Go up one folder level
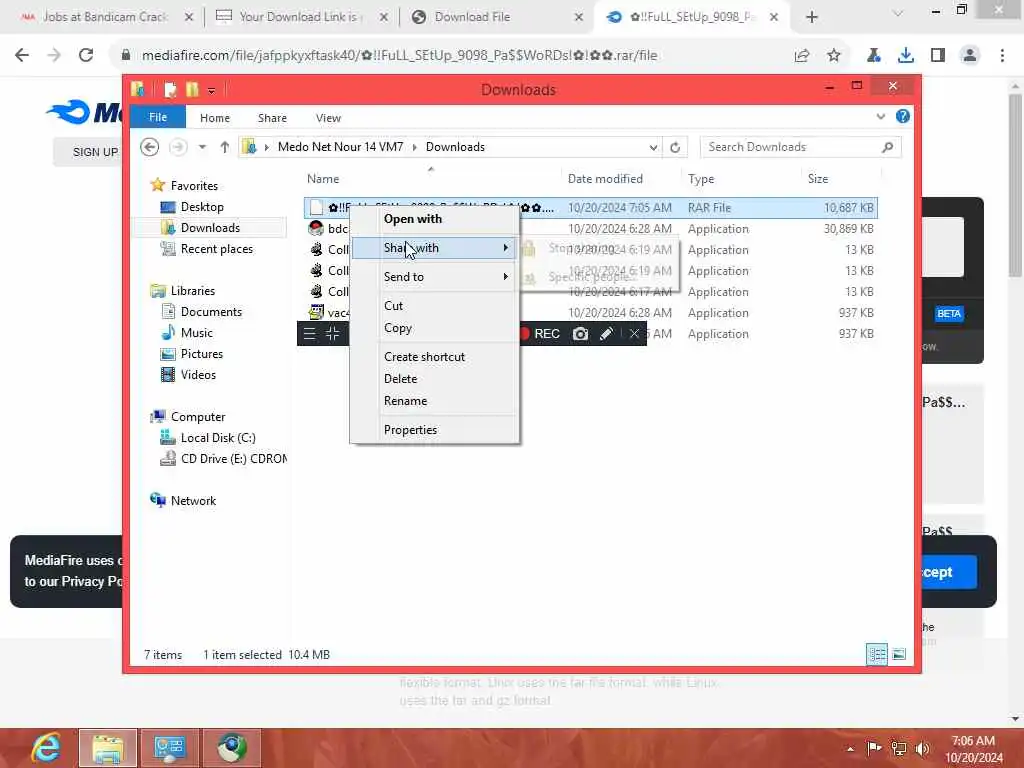 point(225,147)
